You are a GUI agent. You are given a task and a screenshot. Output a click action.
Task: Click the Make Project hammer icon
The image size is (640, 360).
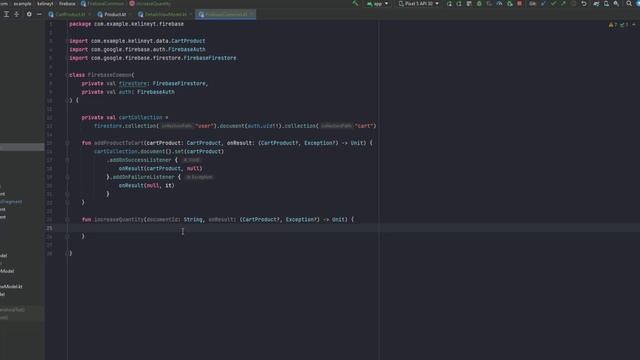click(x=356, y=4)
